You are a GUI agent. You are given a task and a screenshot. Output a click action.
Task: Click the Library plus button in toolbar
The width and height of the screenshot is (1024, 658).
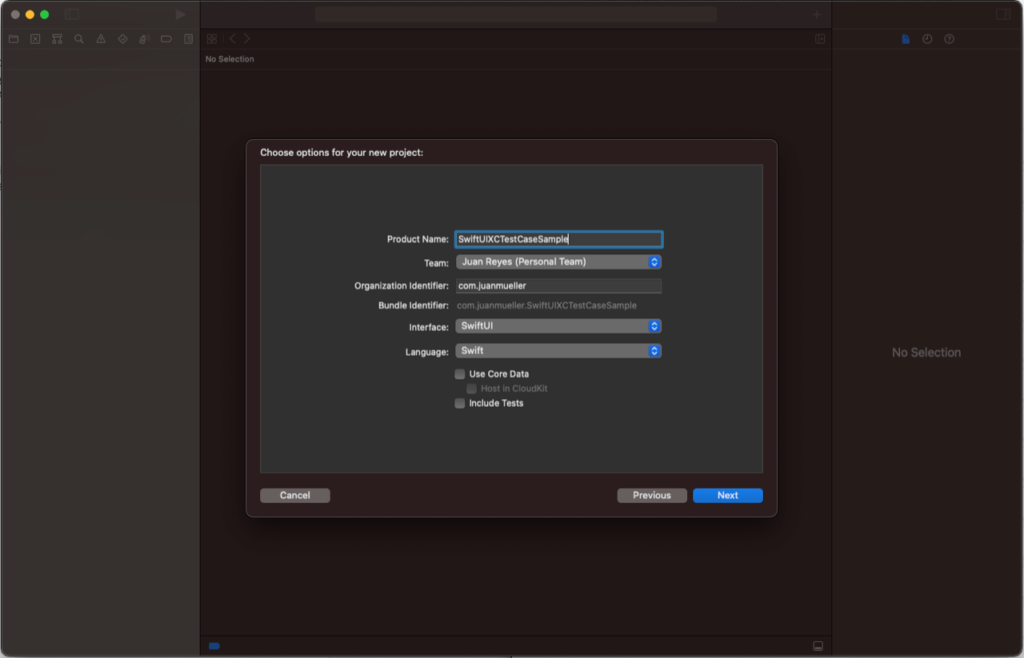(x=816, y=14)
